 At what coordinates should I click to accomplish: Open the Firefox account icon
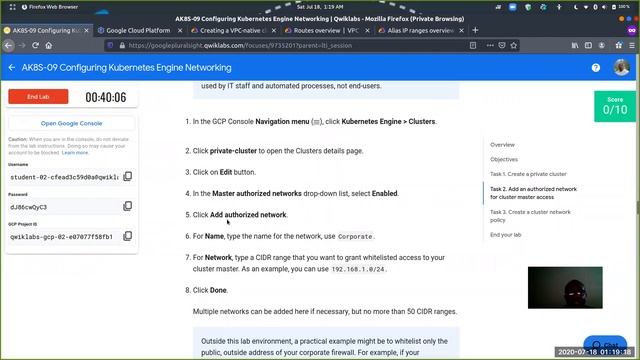tap(602, 46)
